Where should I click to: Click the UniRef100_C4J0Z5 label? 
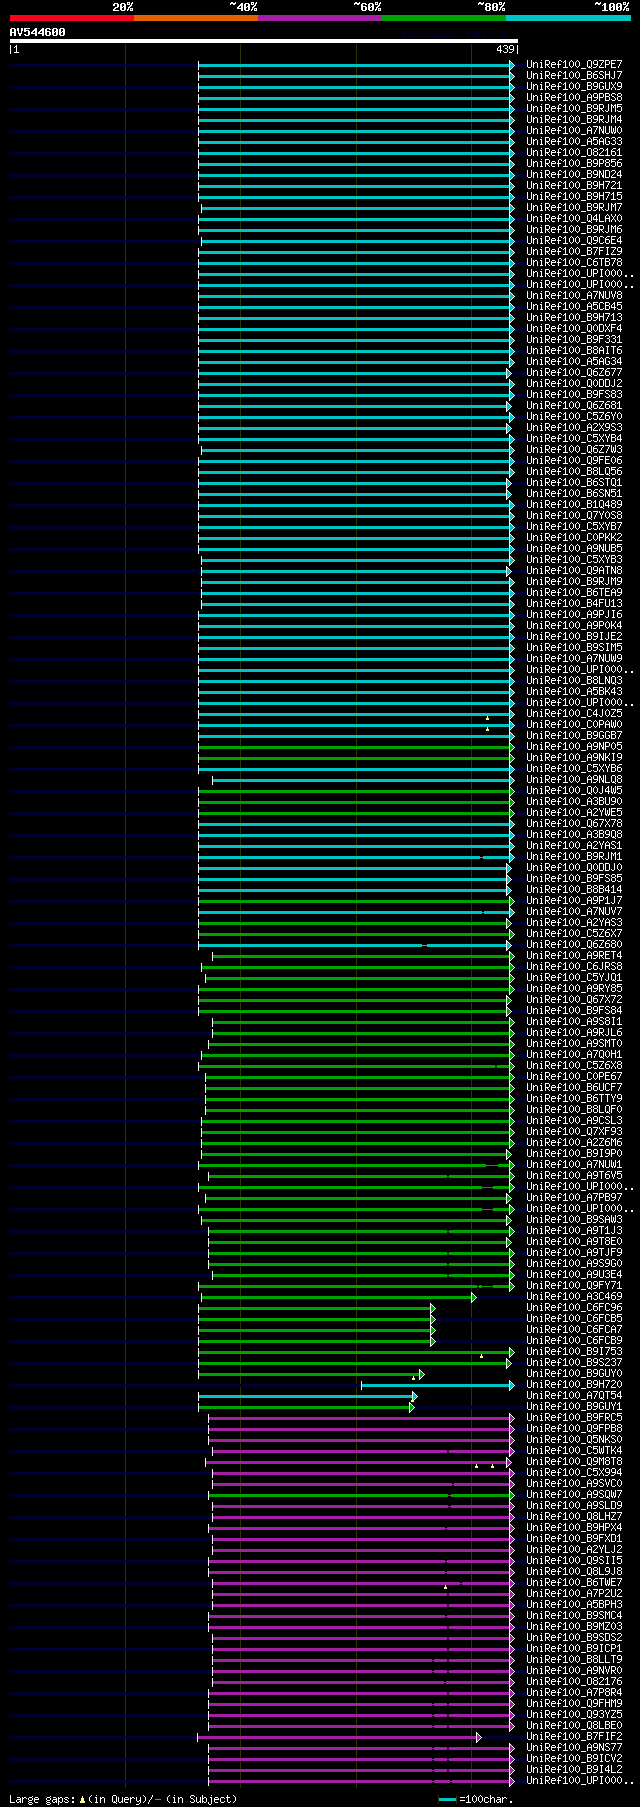click(x=574, y=713)
